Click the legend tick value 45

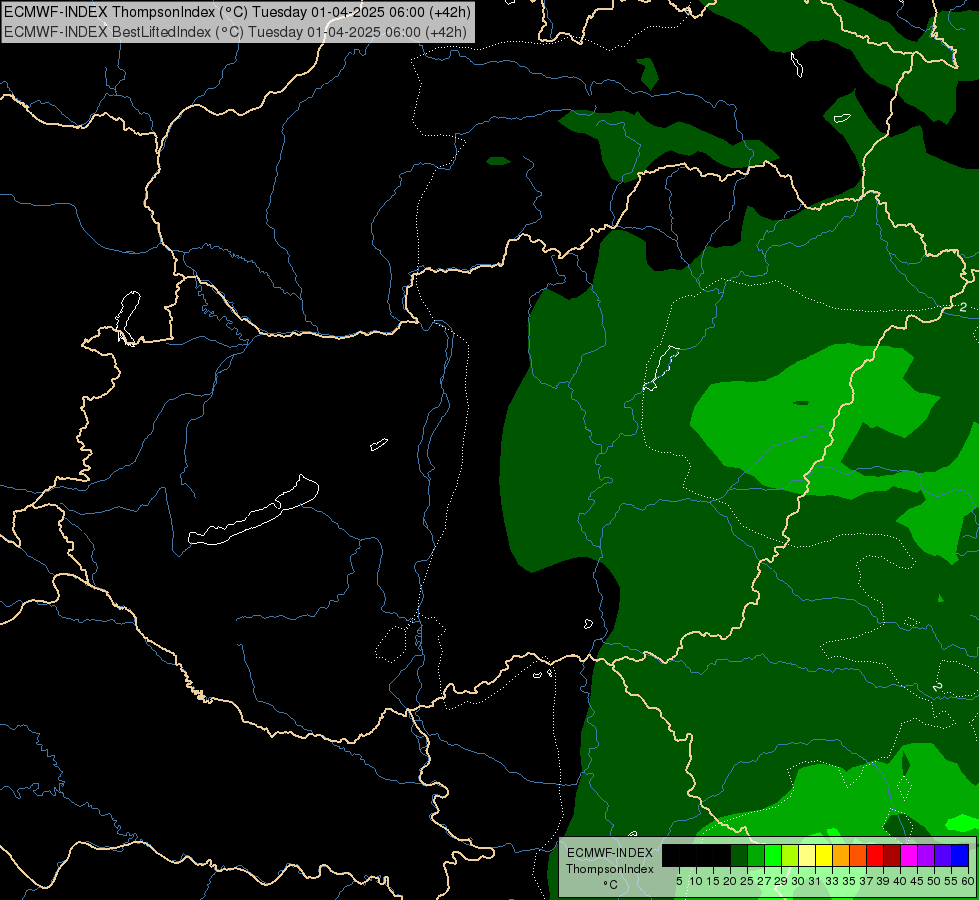tap(917, 881)
